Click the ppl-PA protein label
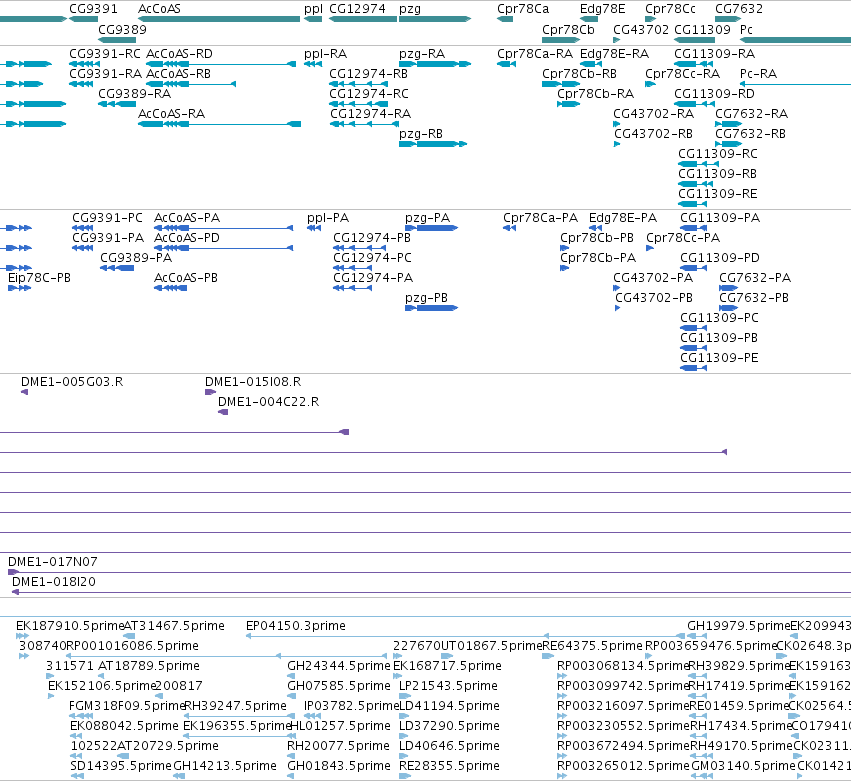The width and height of the screenshot is (851, 781). pyautogui.click(x=328, y=218)
